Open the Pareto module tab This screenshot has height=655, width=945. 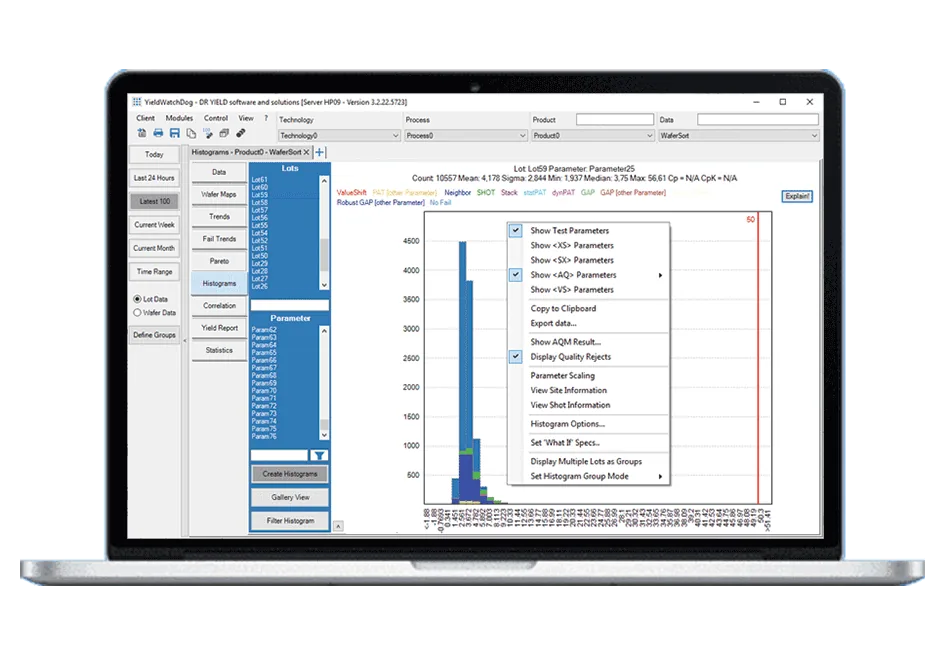coord(219,262)
